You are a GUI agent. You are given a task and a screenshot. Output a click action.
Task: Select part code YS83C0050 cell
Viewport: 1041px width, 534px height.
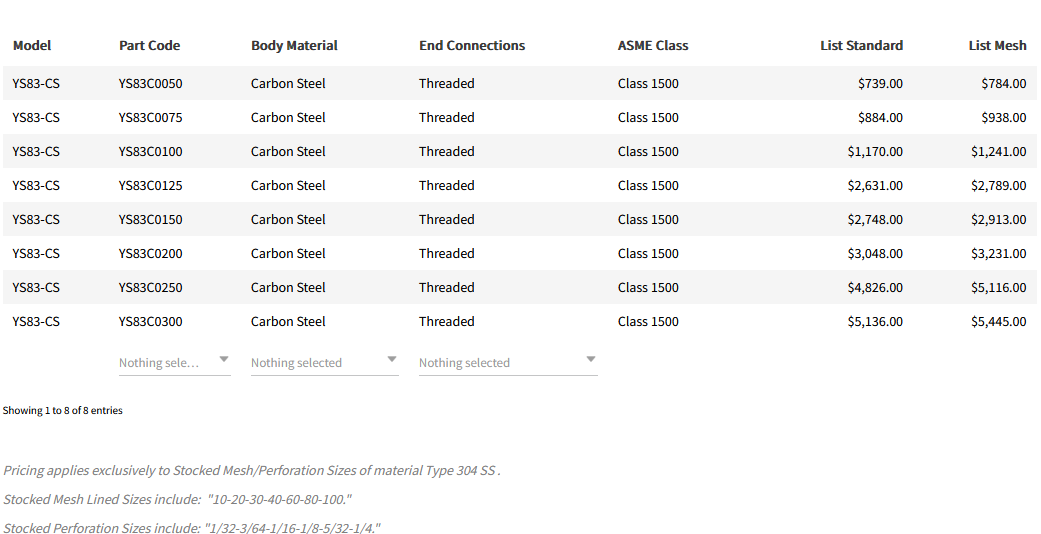(x=150, y=83)
